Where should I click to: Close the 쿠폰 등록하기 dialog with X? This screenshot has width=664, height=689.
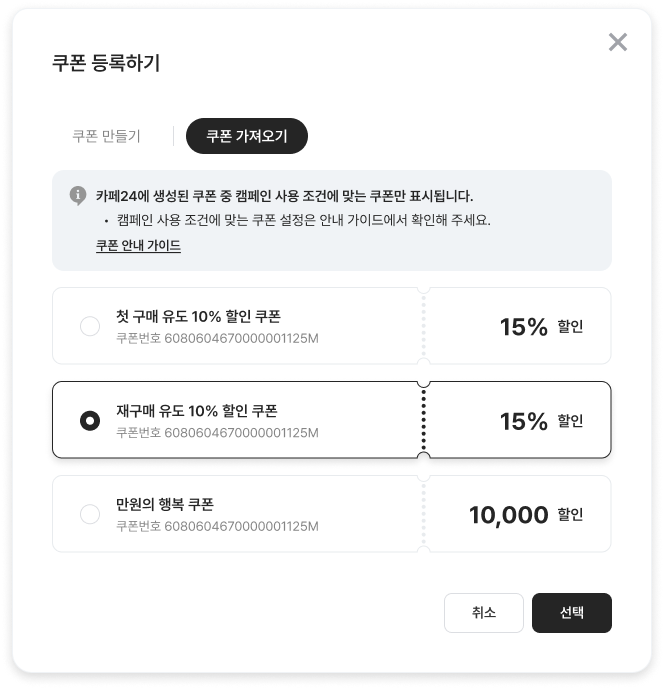(618, 42)
